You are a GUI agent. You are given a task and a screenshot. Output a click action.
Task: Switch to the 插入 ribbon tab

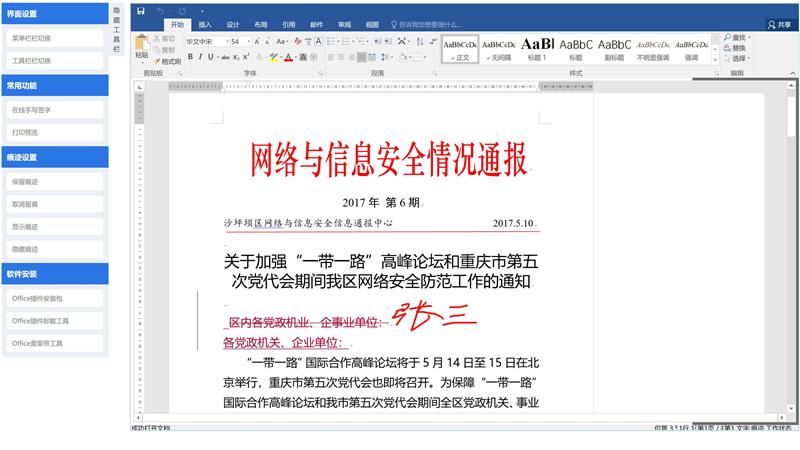click(x=205, y=24)
